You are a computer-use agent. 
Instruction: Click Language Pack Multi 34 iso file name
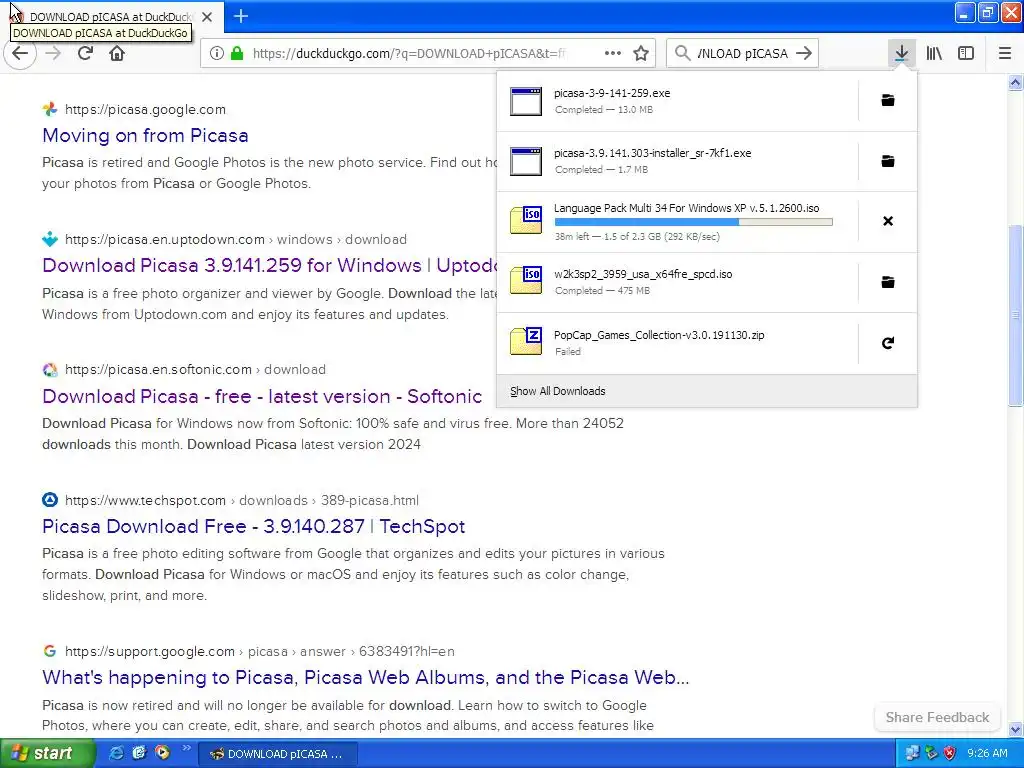pyautogui.click(x=686, y=208)
